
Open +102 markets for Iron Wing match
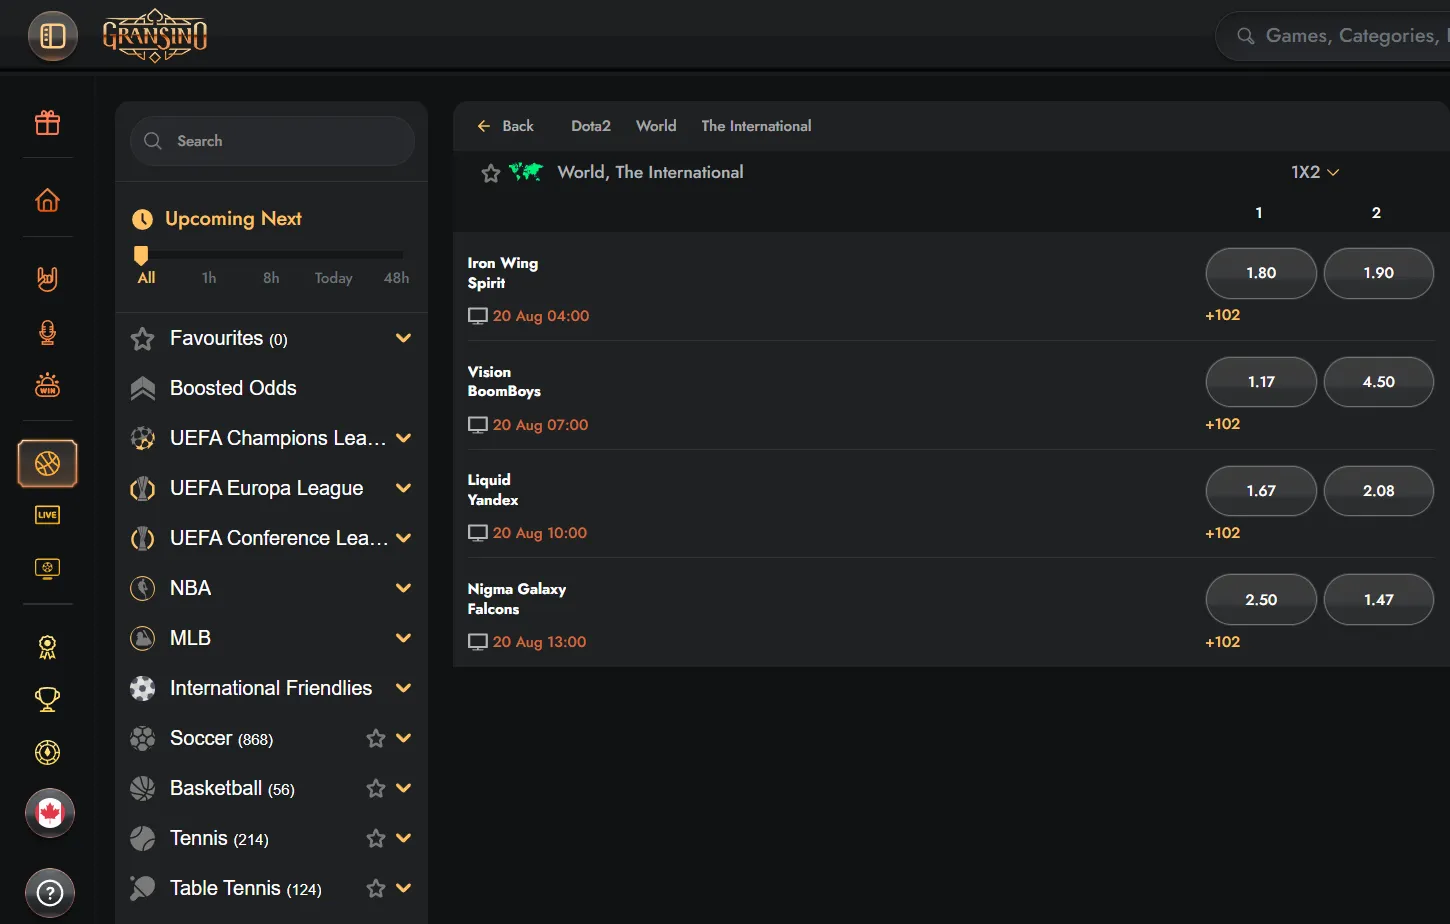click(1222, 315)
